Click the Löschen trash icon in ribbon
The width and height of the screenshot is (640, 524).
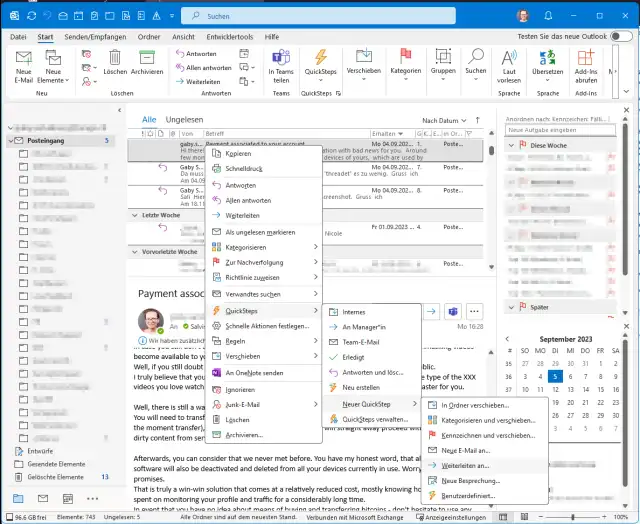[115, 58]
